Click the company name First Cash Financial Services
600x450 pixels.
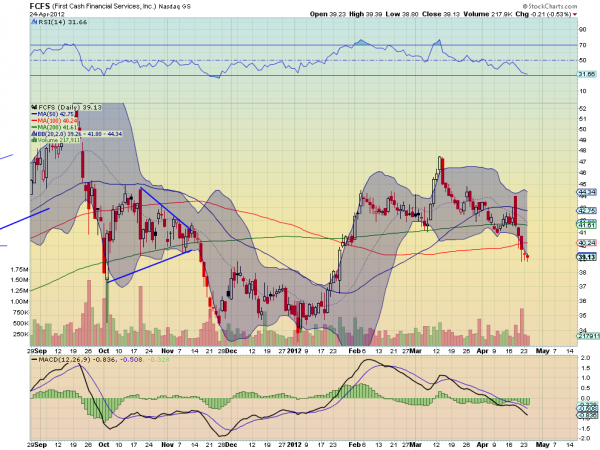(104, 6)
